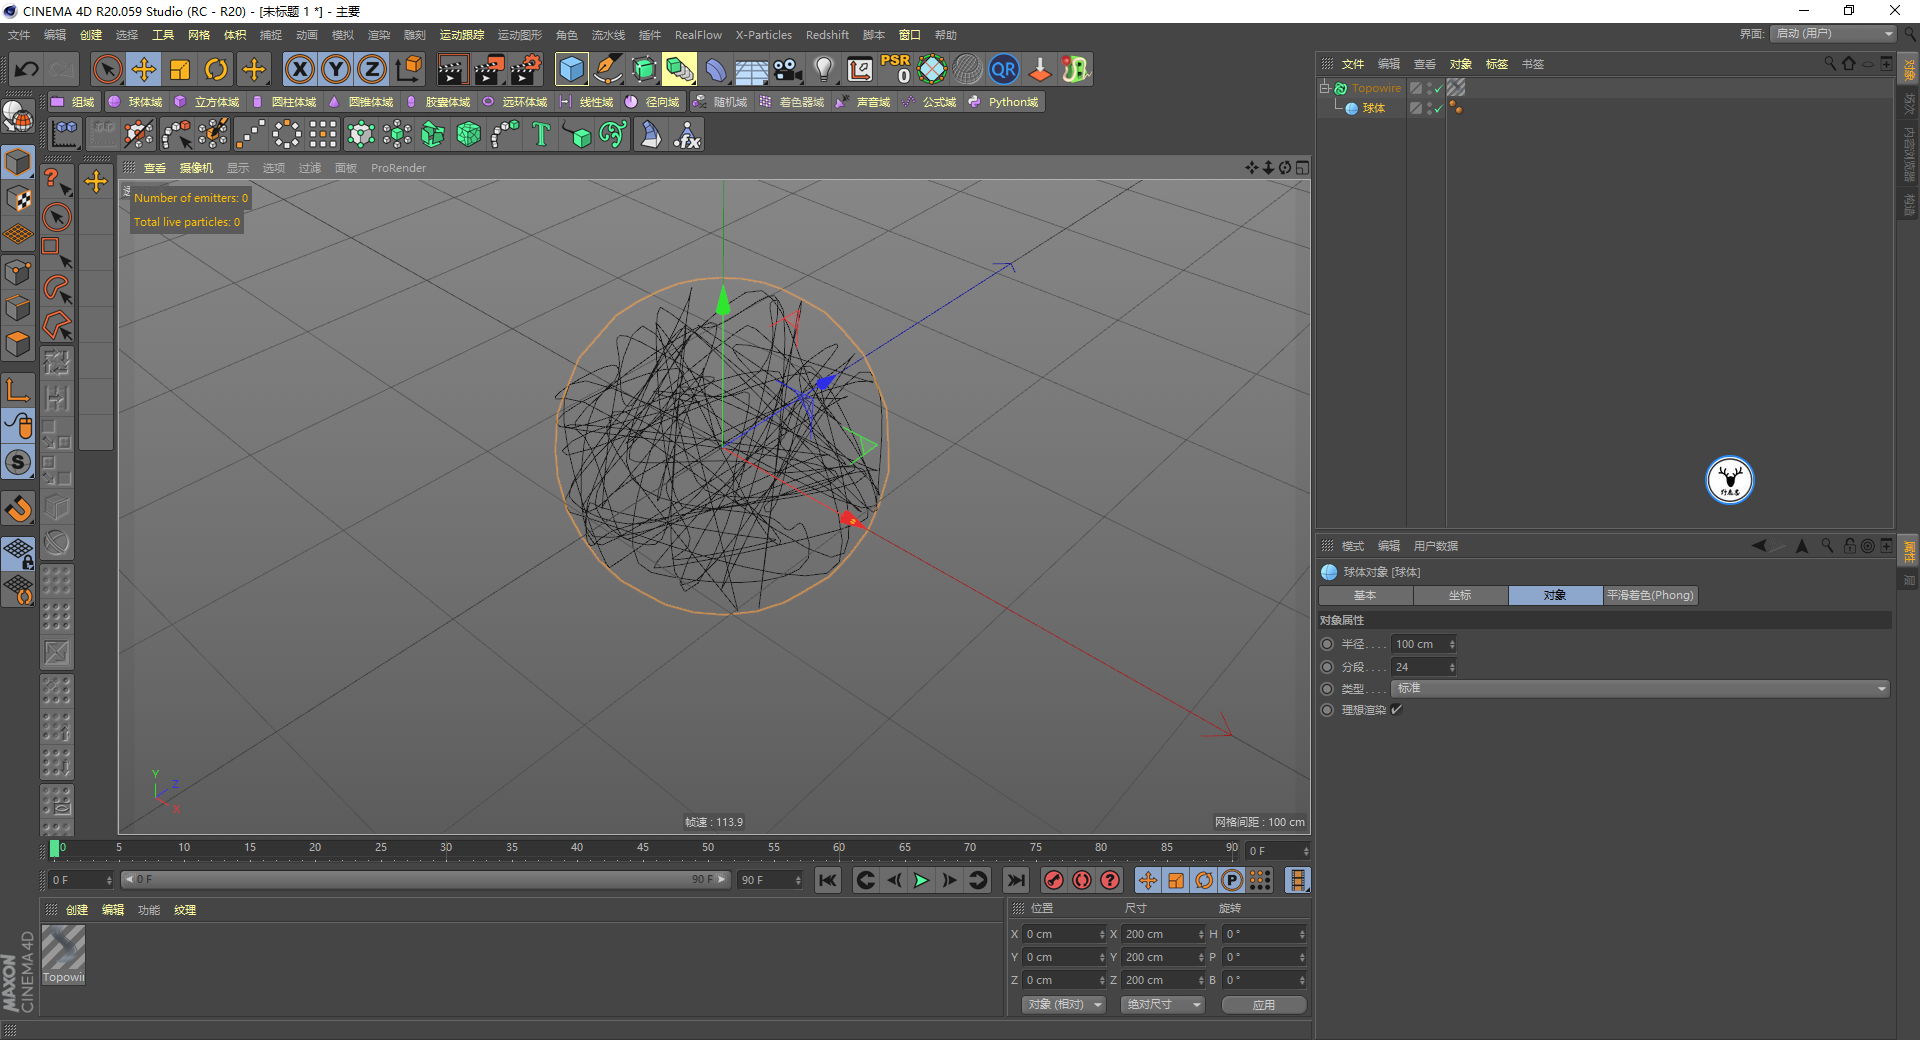The height and width of the screenshot is (1040, 1920).
Task: Click the timeline preview range slider bar
Action: pos(425,880)
